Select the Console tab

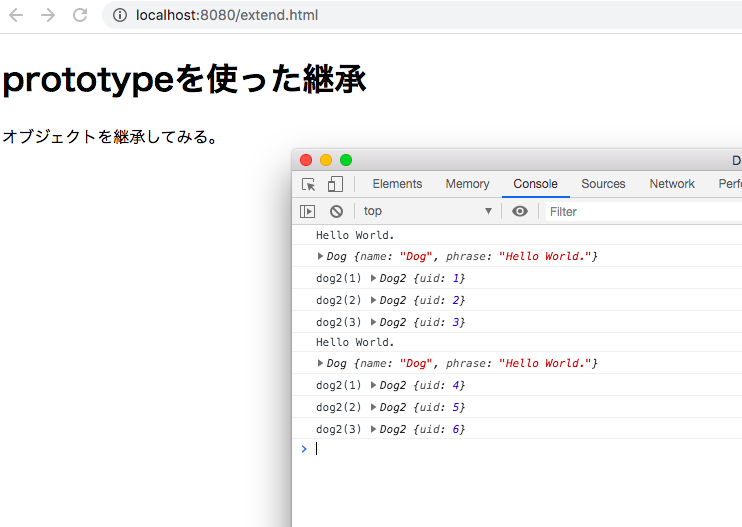[535, 184]
